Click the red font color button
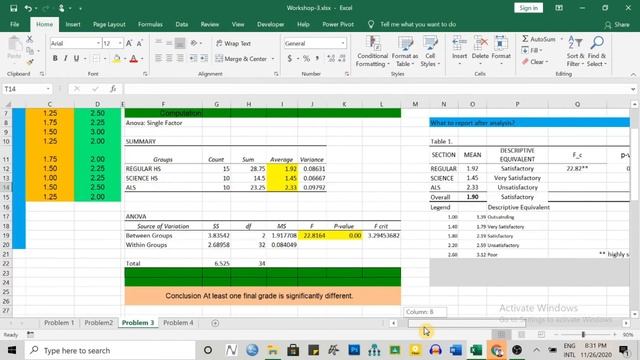Viewport: 640px width, 360px height. click(134, 59)
